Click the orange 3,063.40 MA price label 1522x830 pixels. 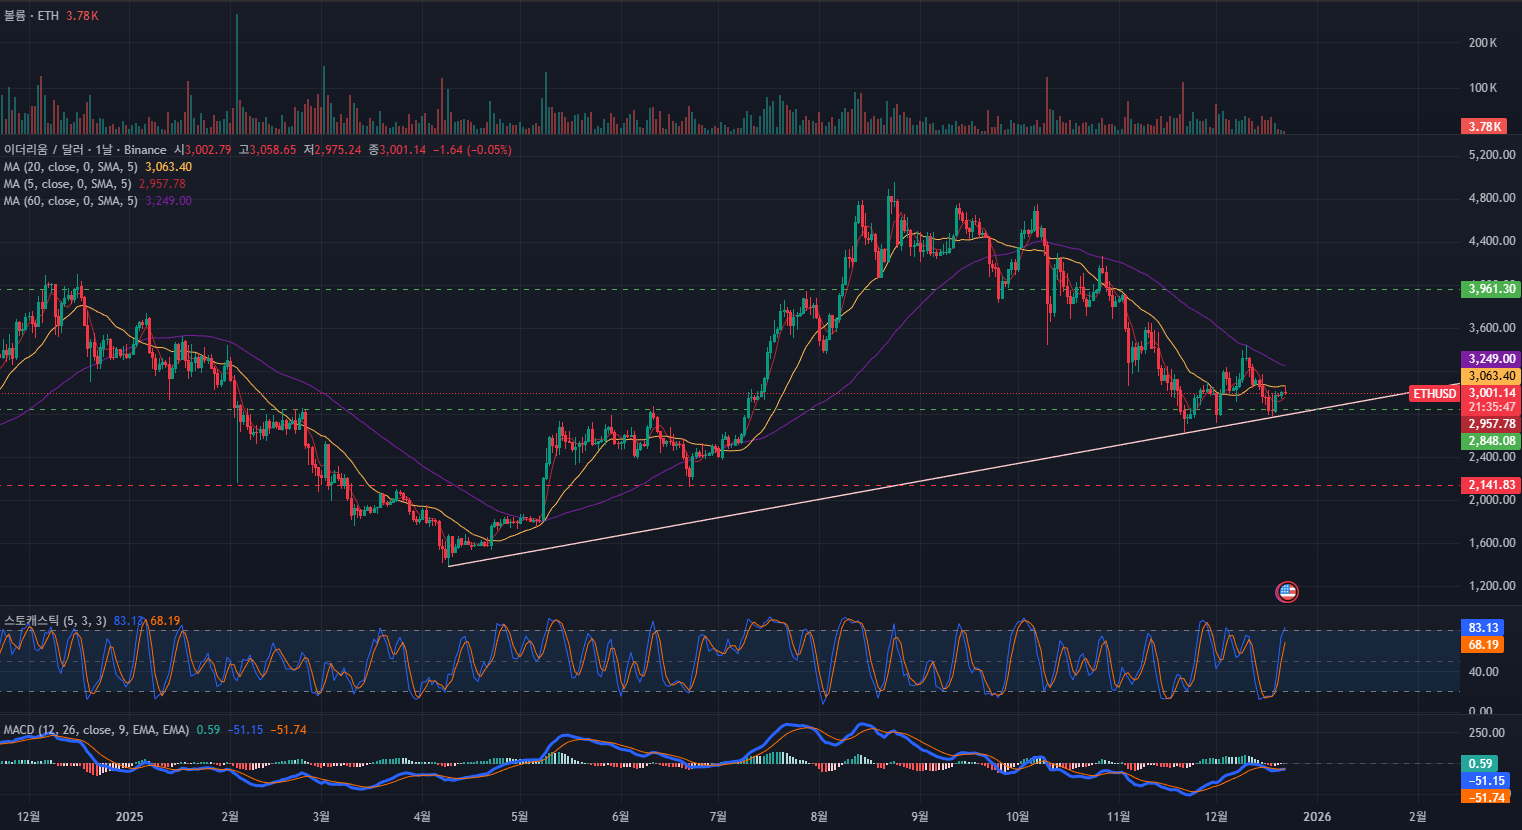click(x=1491, y=376)
